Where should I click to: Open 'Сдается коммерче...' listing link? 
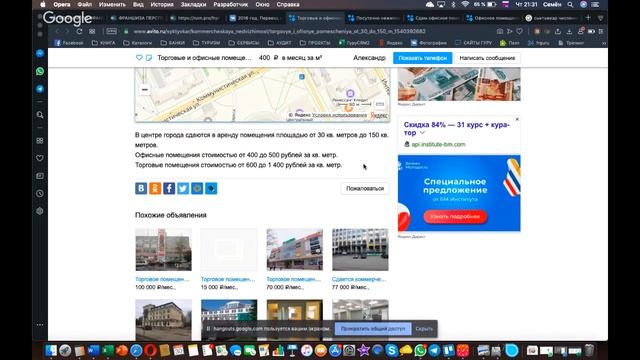tap(359, 279)
